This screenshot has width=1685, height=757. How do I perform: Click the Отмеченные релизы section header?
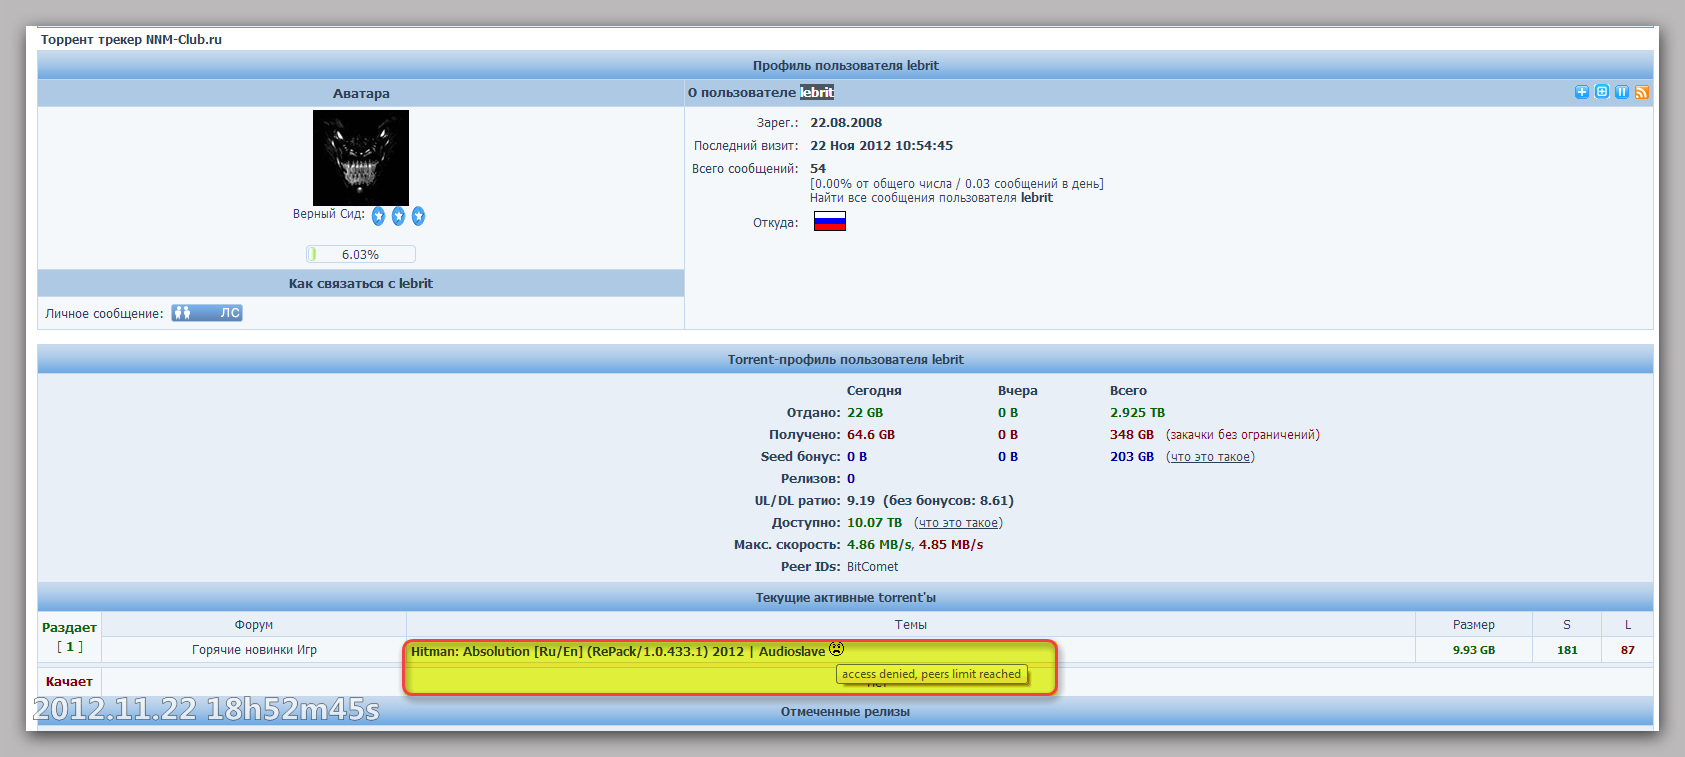point(845,712)
